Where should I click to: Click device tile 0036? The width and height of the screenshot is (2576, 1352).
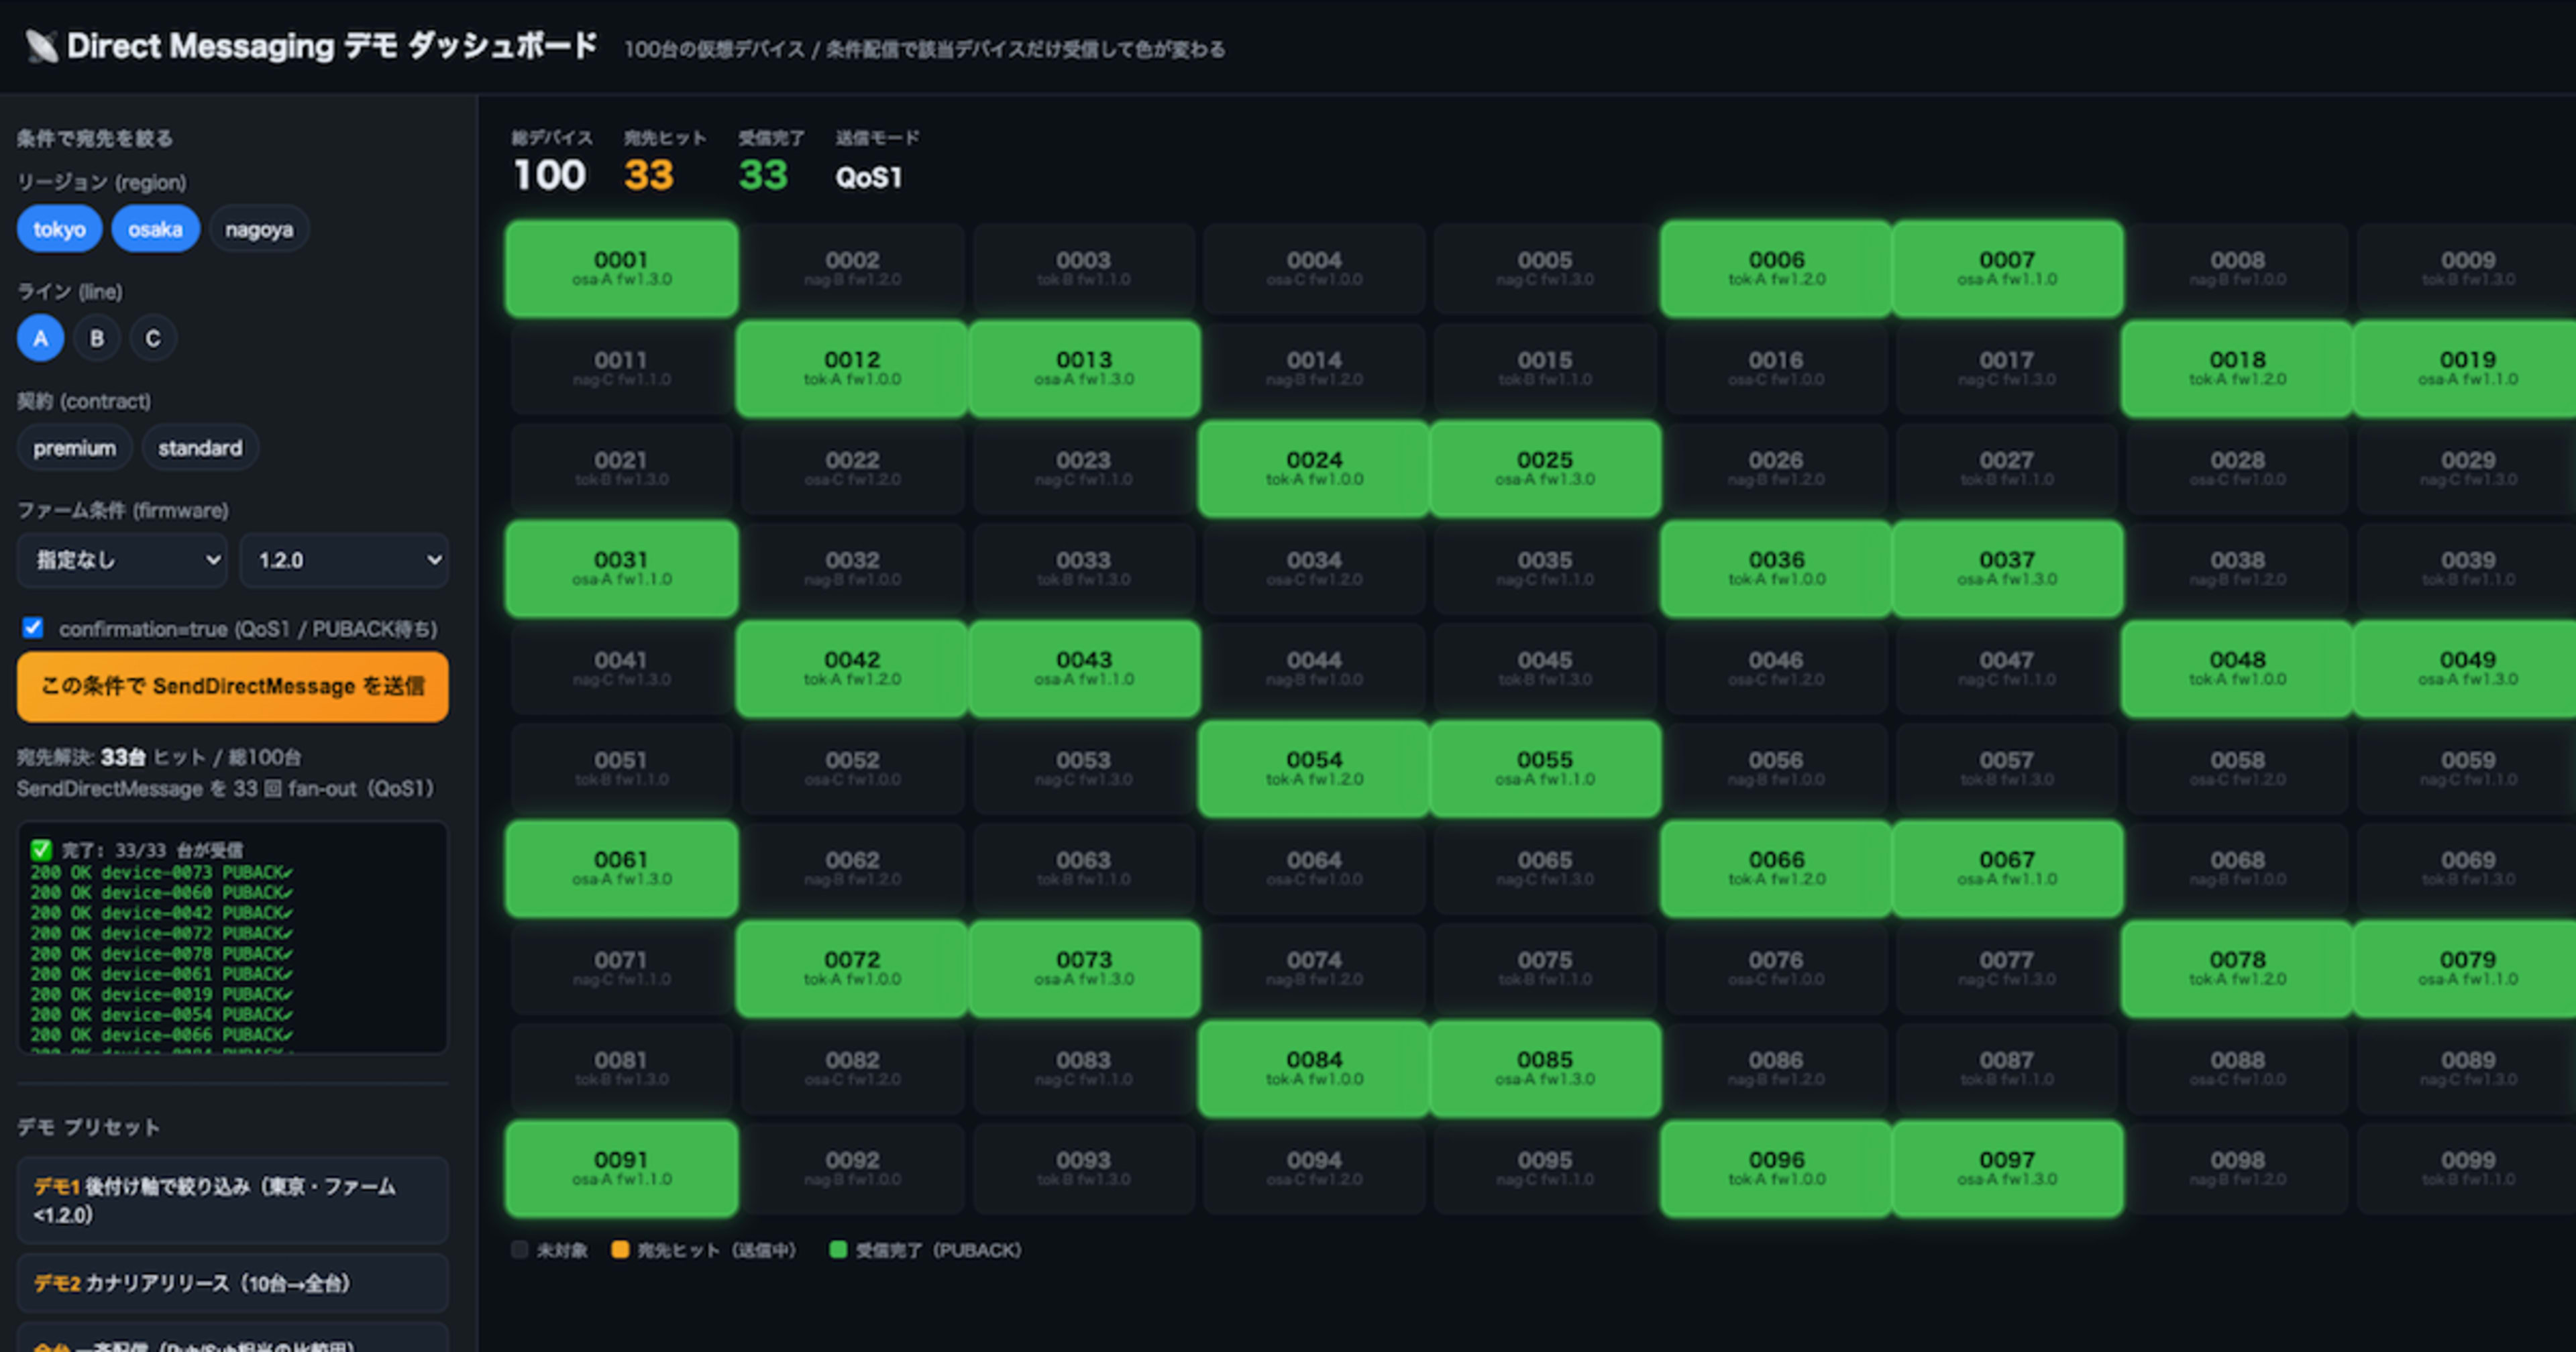tap(1776, 569)
